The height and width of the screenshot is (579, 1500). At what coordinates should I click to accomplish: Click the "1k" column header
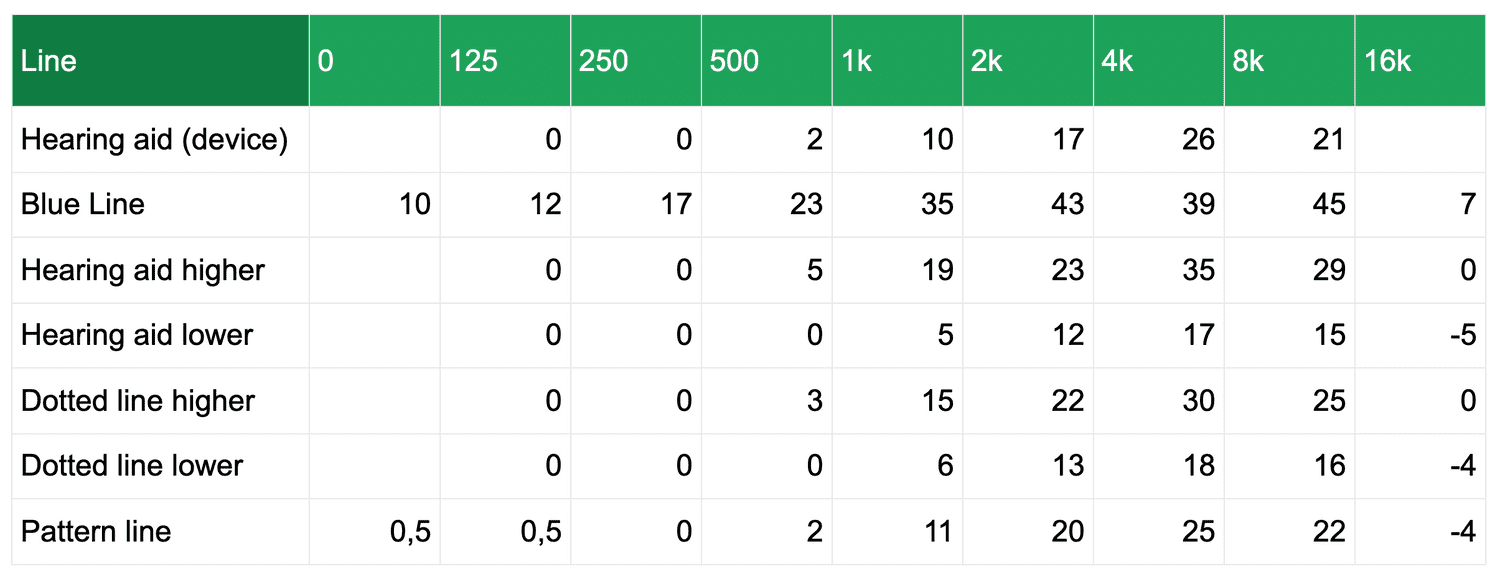(x=897, y=61)
